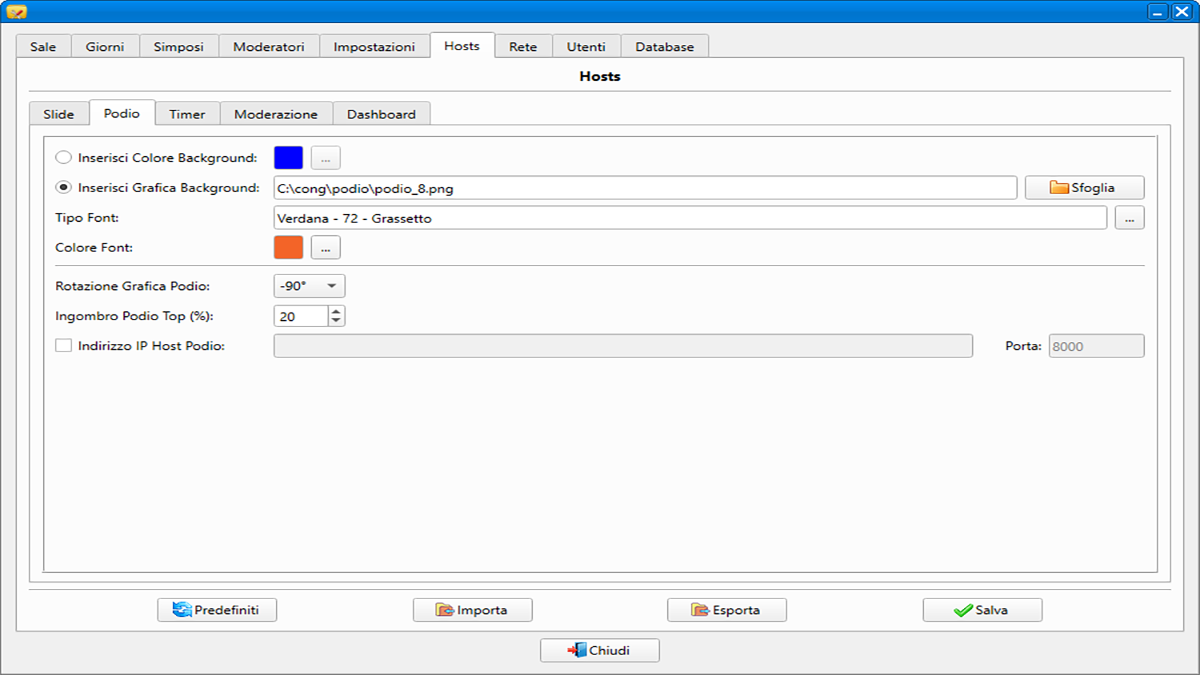Switch to the Rete tab
The width and height of the screenshot is (1200, 675).
(x=523, y=47)
